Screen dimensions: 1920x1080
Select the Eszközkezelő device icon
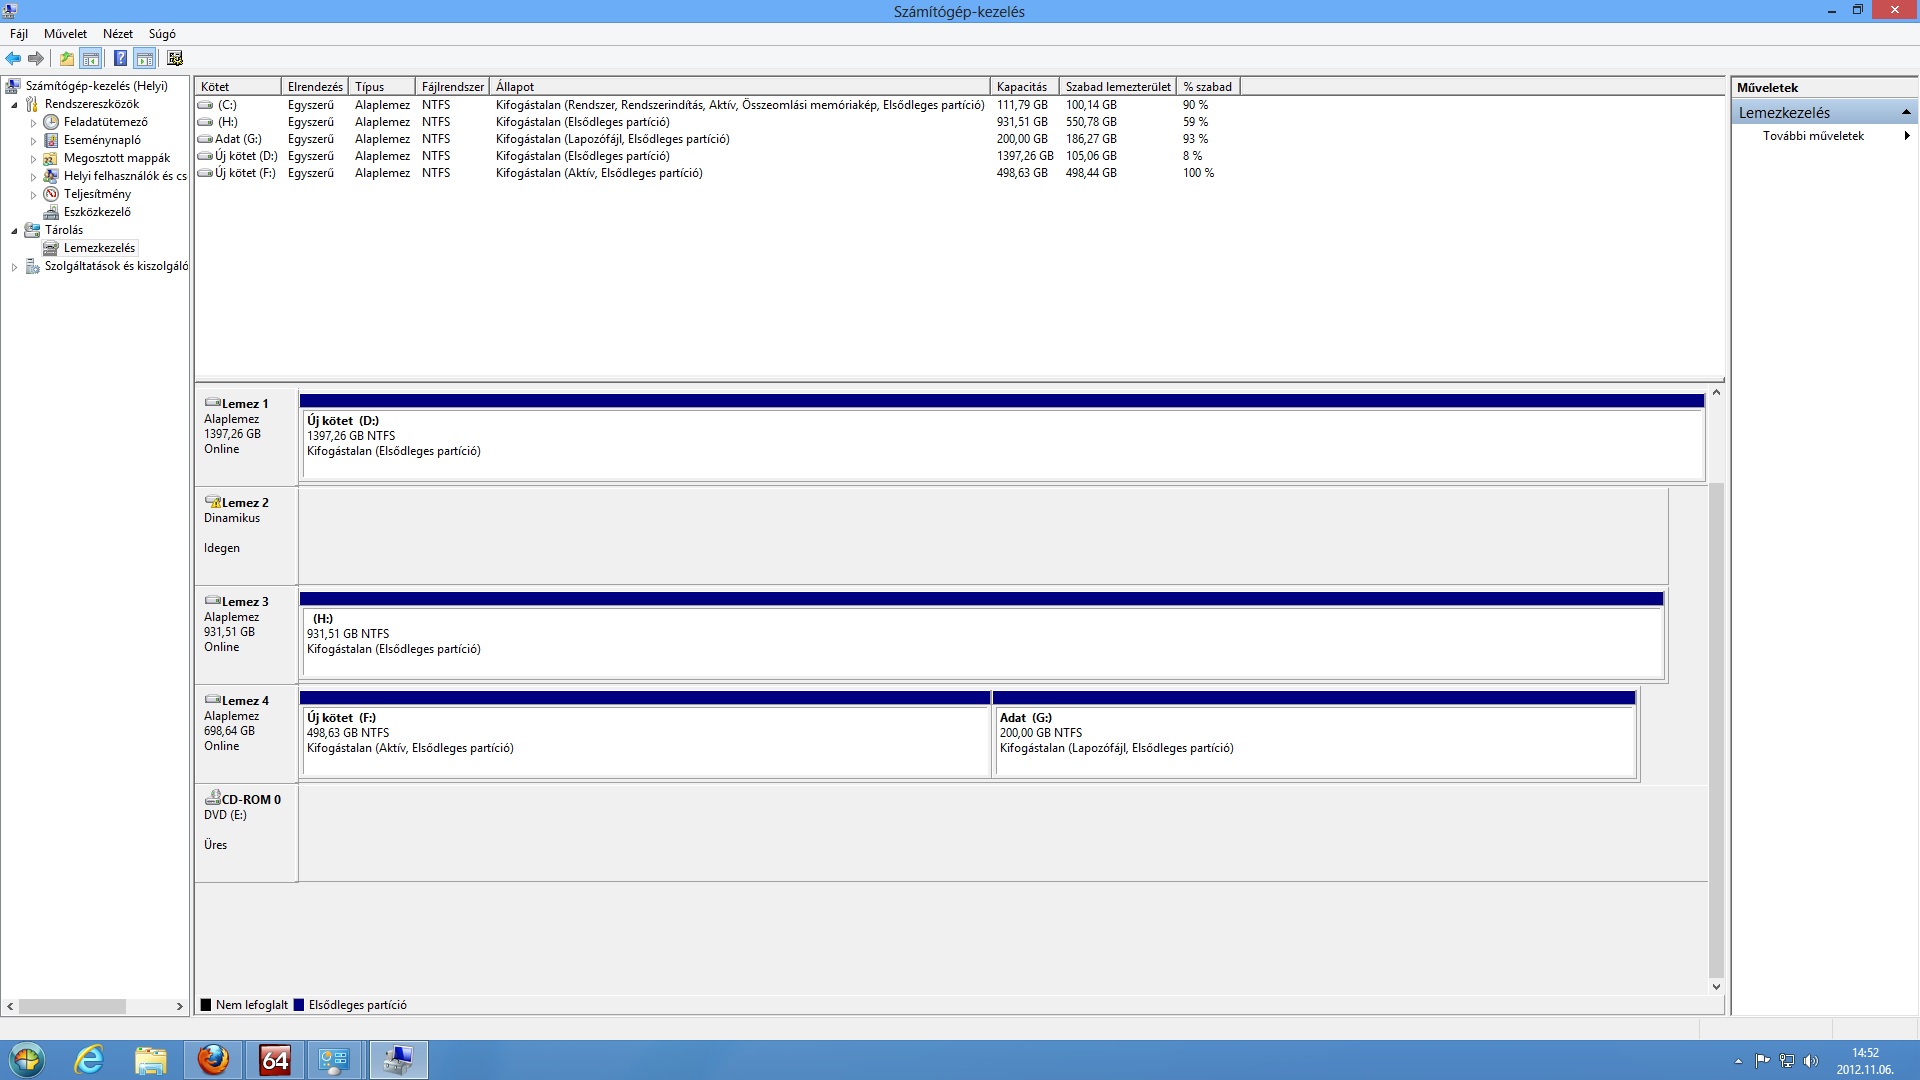[x=51, y=212]
